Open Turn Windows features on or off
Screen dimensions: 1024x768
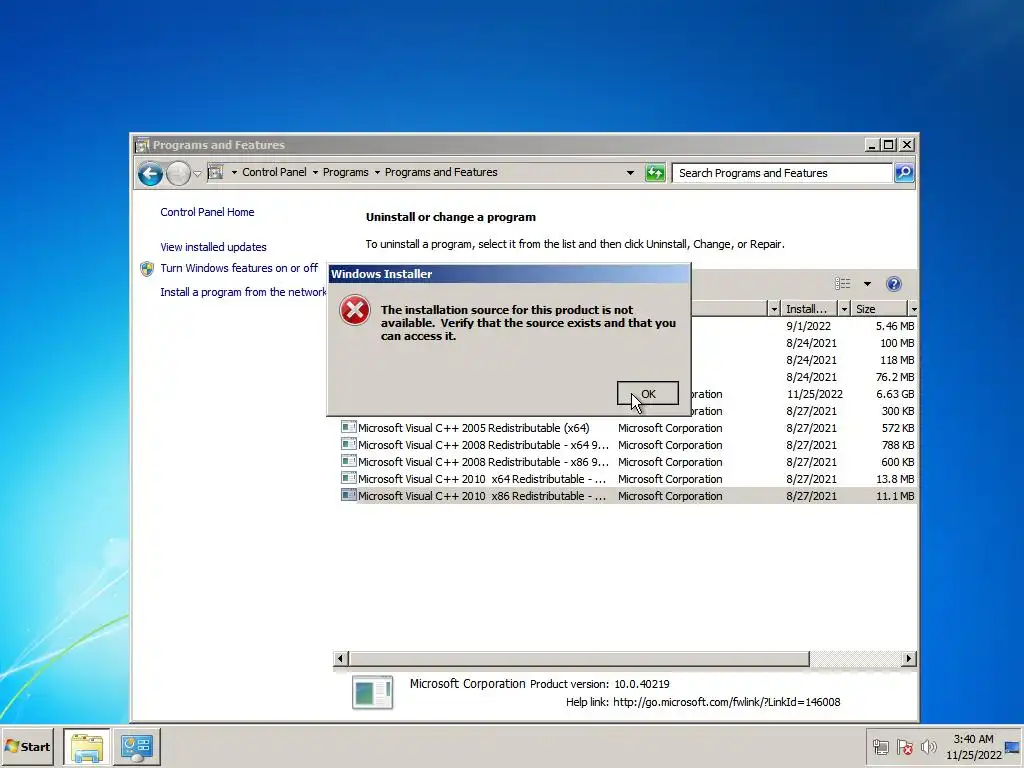(239, 268)
